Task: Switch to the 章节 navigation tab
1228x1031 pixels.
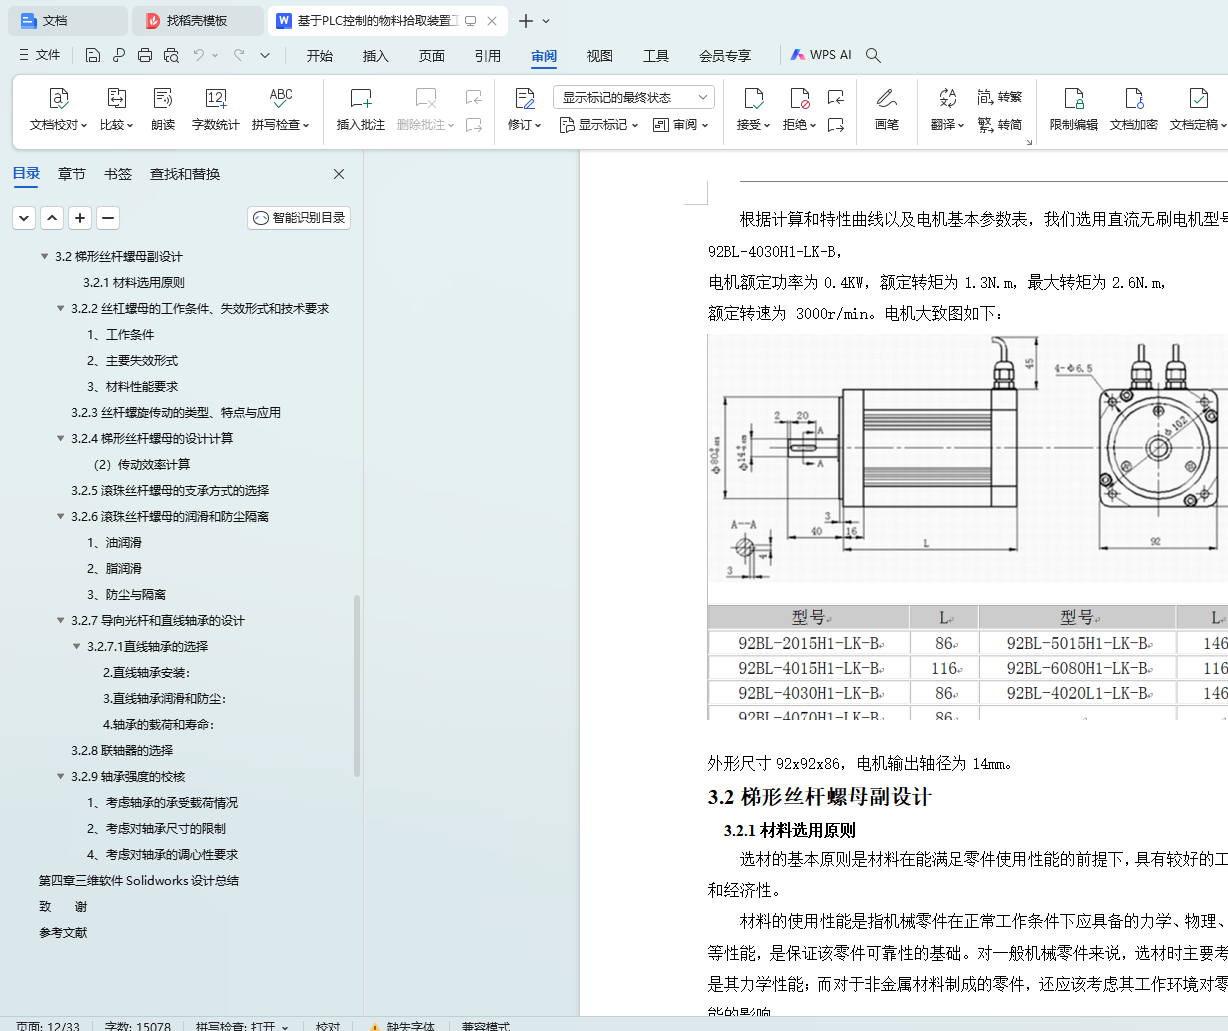Action: pos(72,174)
